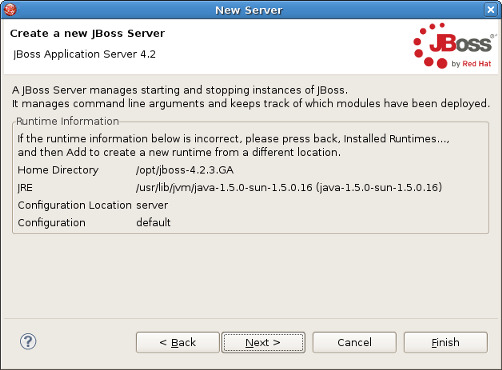Proceed with the Next button
The height and width of the screenshot is (370, 502).
263,342
